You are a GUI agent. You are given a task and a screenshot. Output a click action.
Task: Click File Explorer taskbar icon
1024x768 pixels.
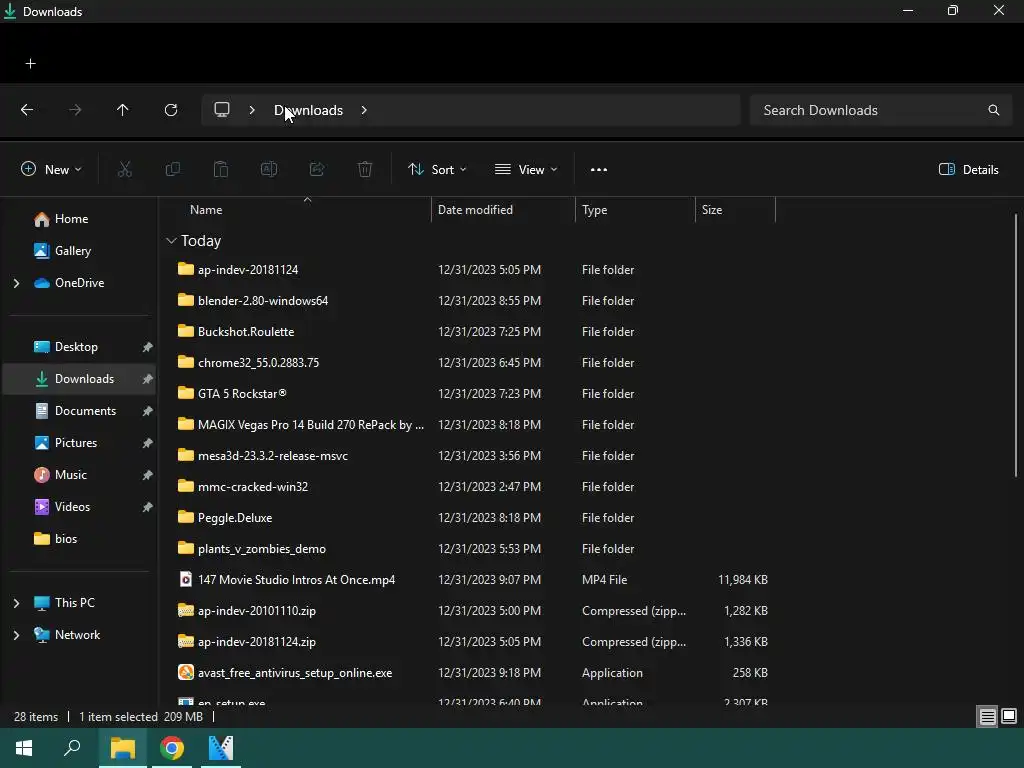[x=123, y=748]
